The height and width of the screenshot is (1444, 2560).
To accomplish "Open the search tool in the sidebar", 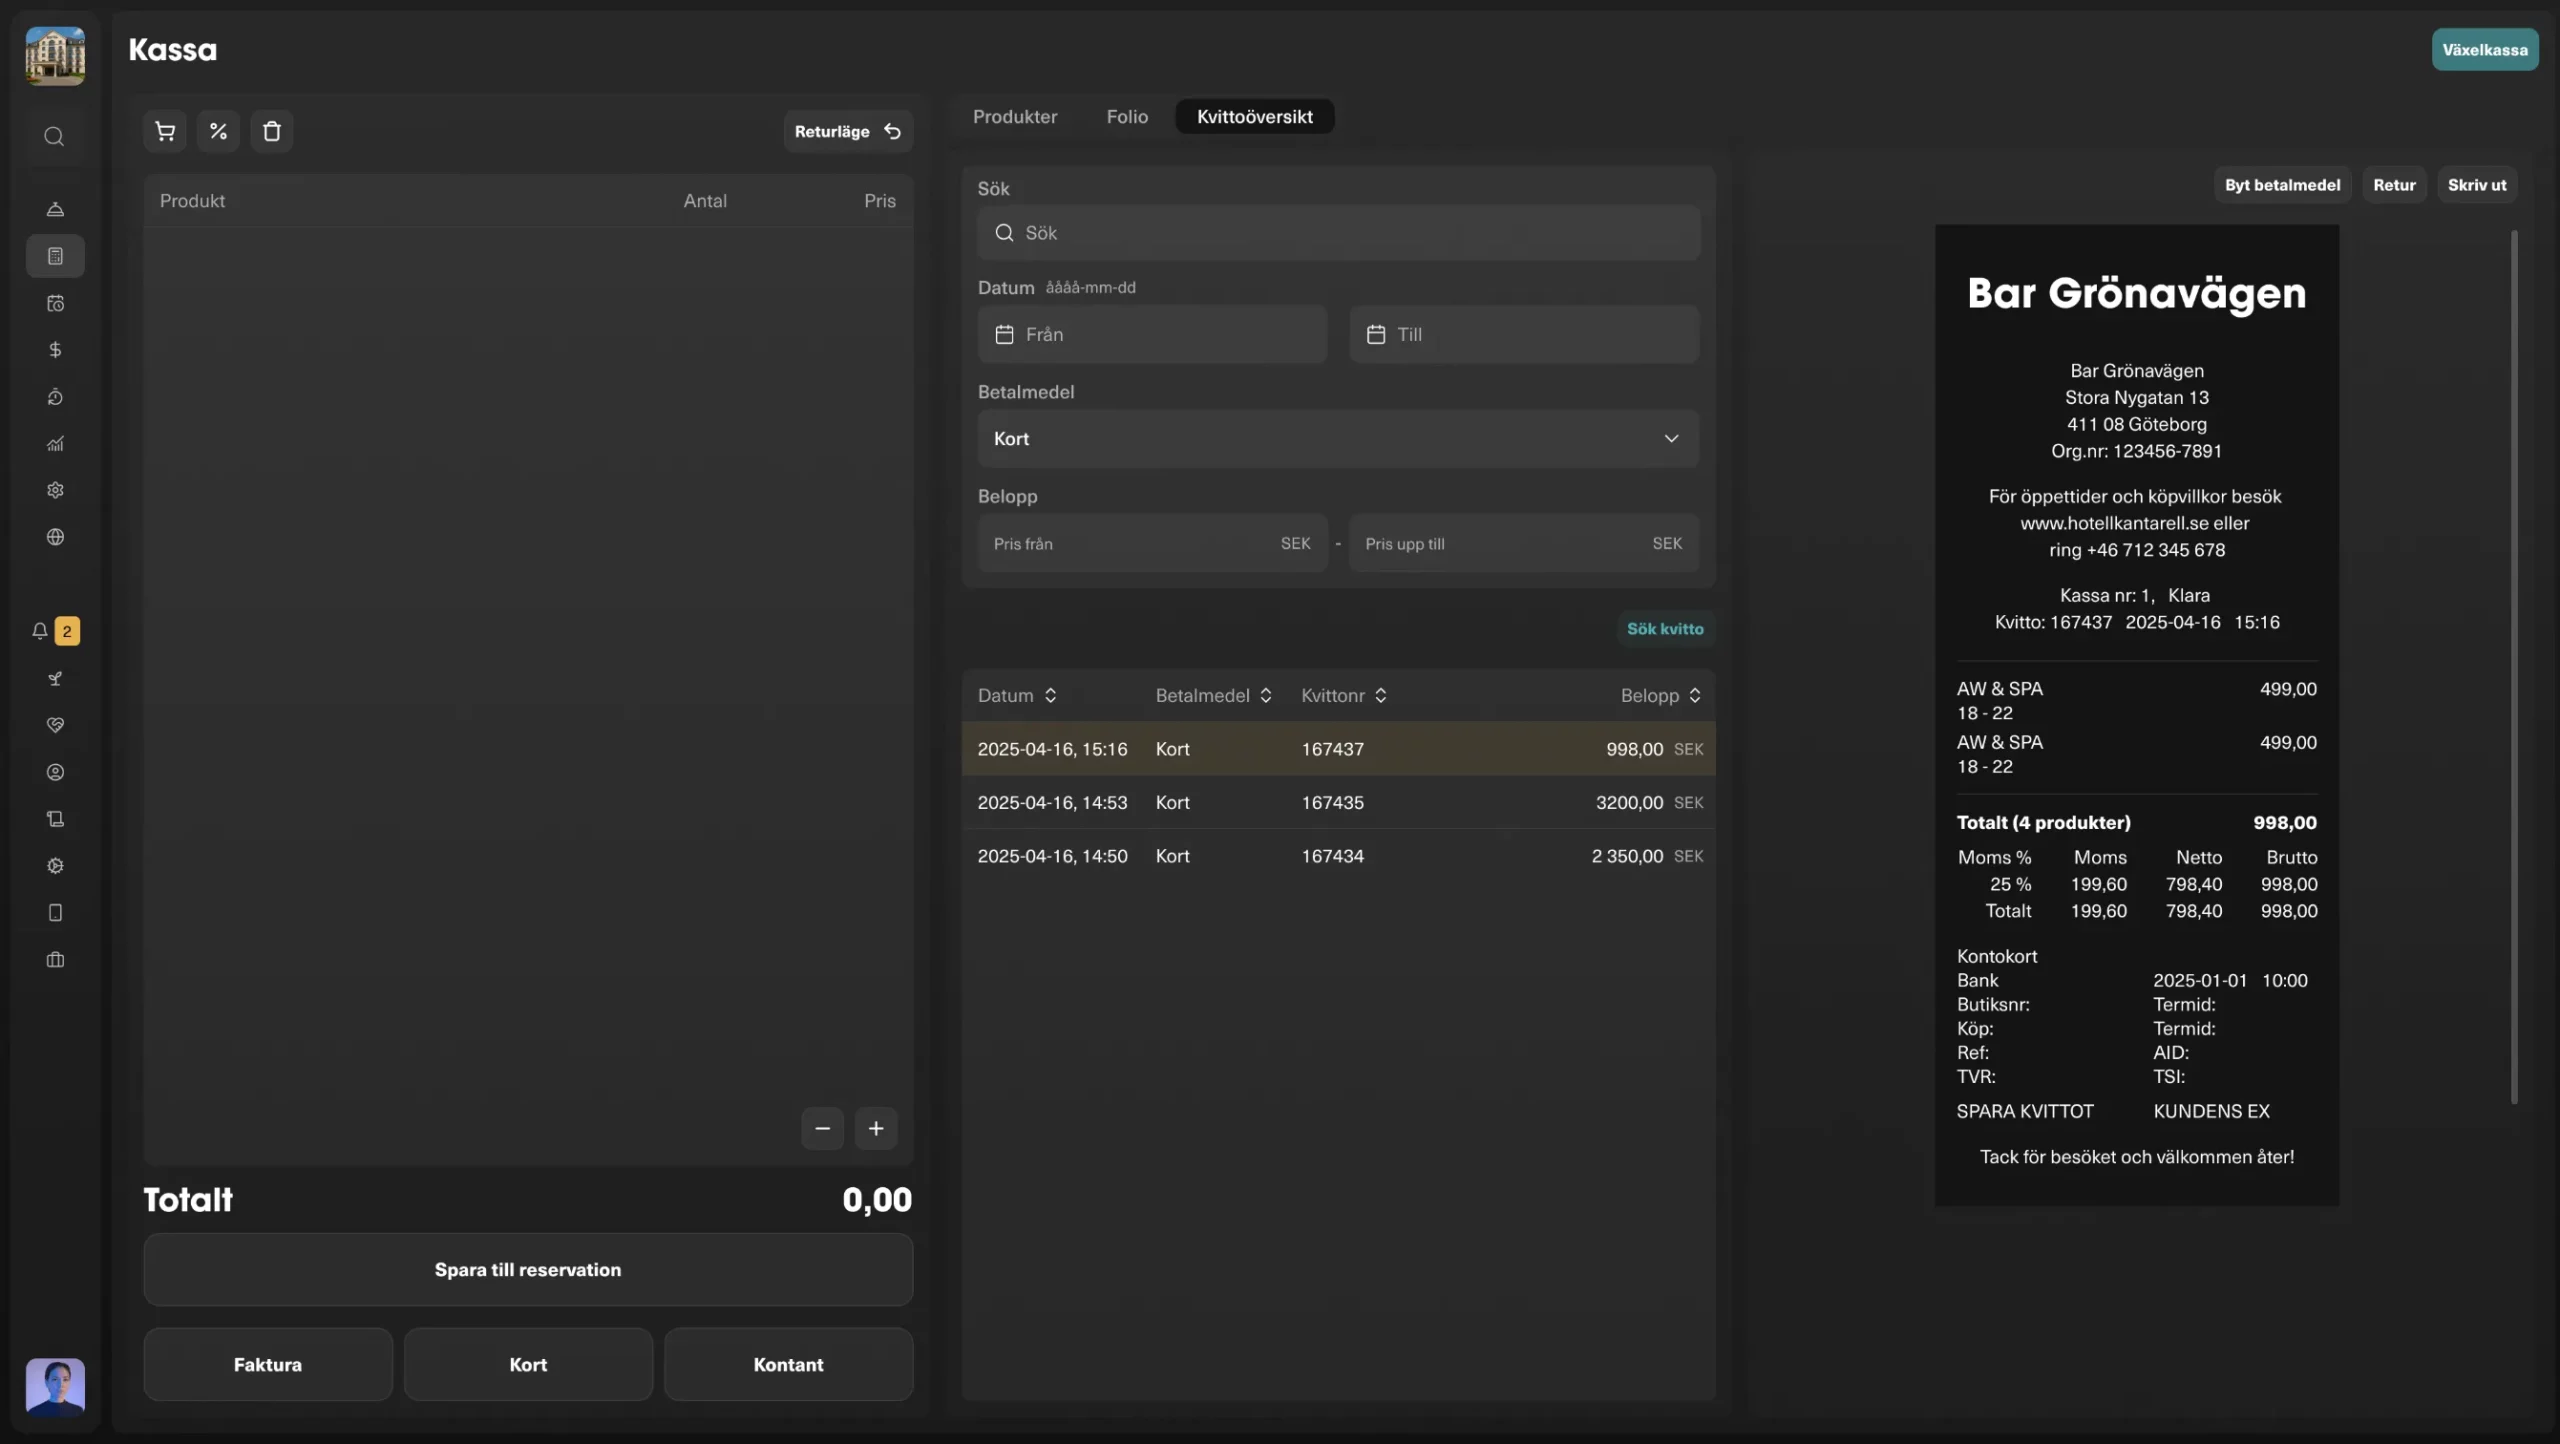I will (x=55, y=137).
